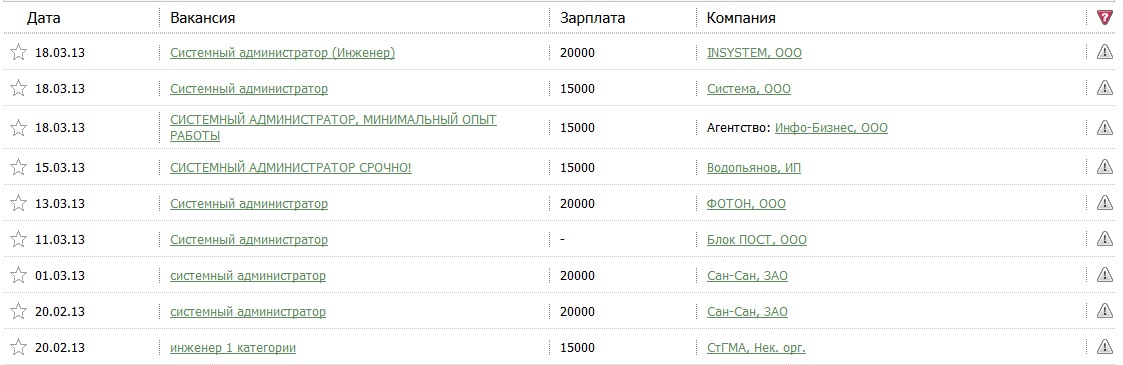
Task: Flag the Блок ПОСТ, ООО vacancy
Action: pyautogui.click(x=1104, y=238)
